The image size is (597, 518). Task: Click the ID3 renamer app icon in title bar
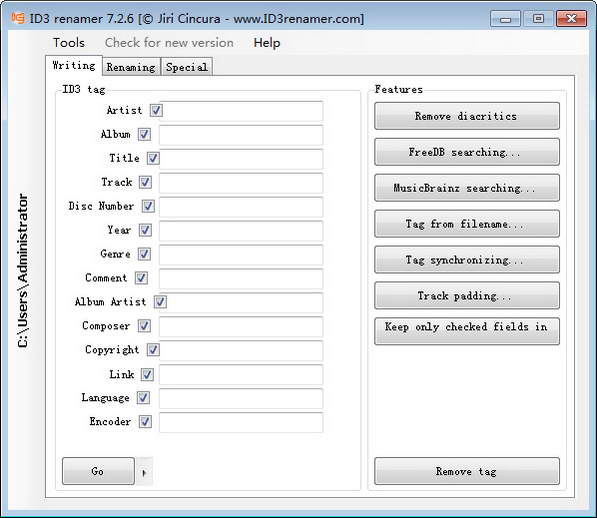click(x=18, y=18)
